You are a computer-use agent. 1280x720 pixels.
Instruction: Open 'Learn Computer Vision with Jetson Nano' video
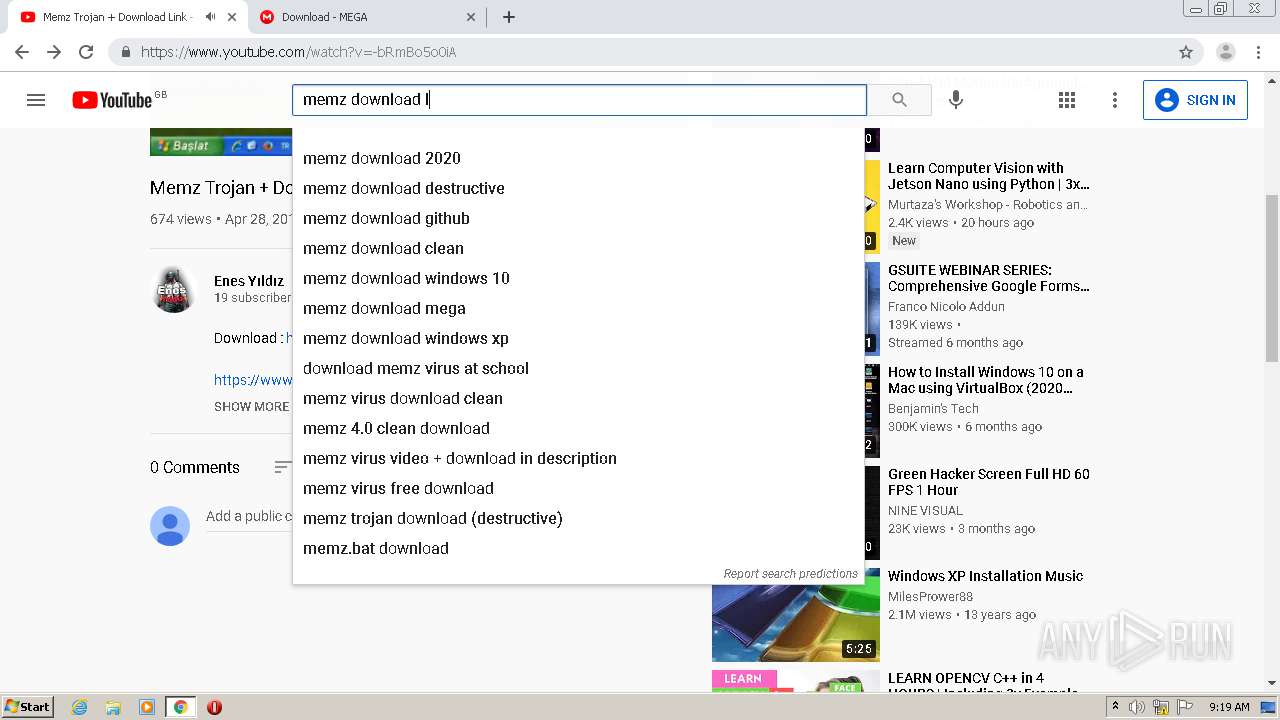[988, 176]
